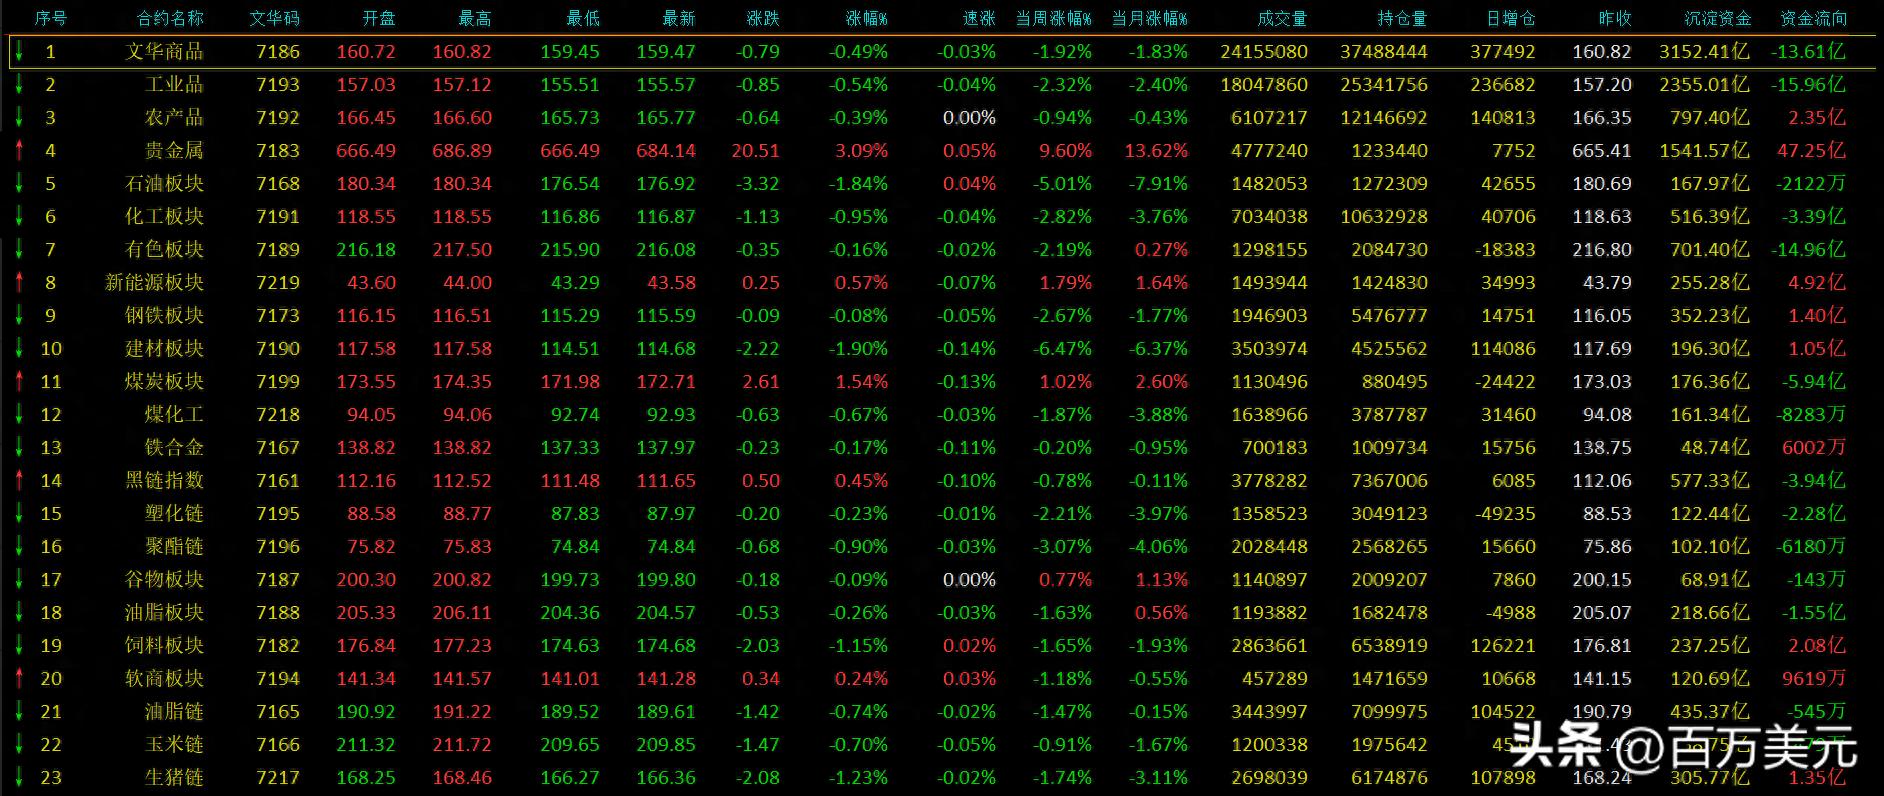The height and width of the screenshot is (796, 1884).
Task: Click the red arrow on 黑链指数 row
Action: (19, 481)
